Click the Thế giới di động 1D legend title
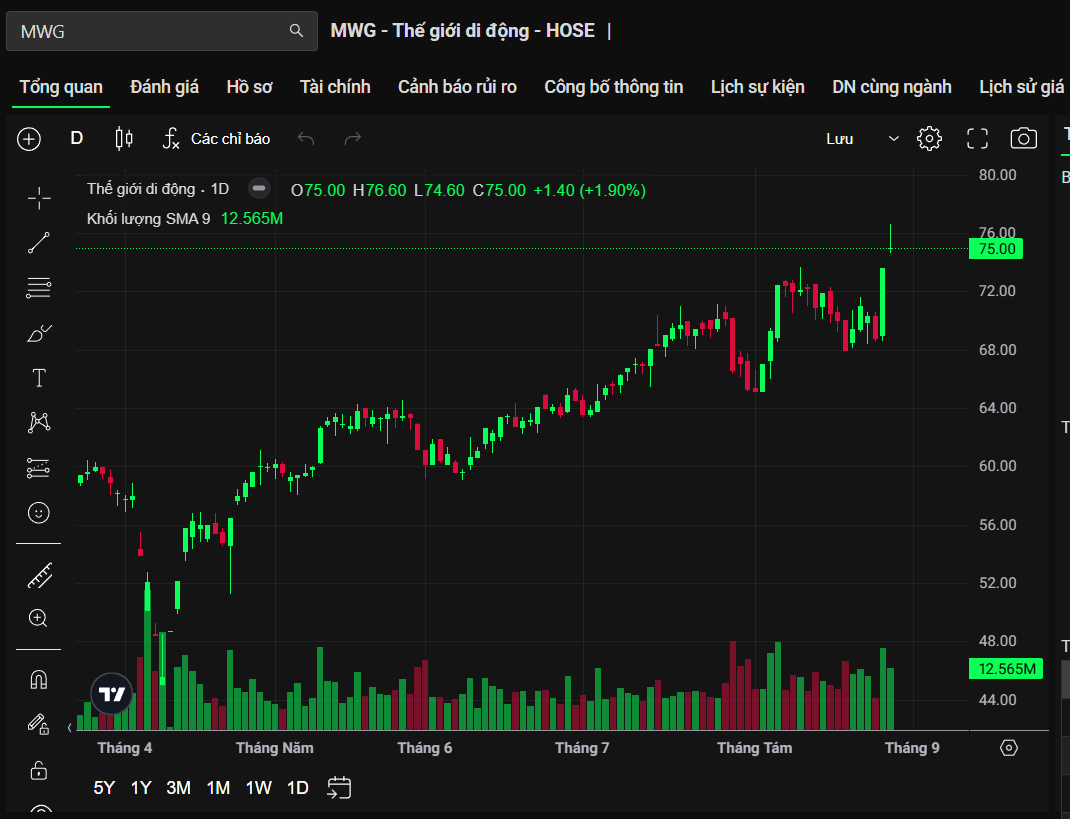This screenshot has height=819, width=1070. point(158,189)
